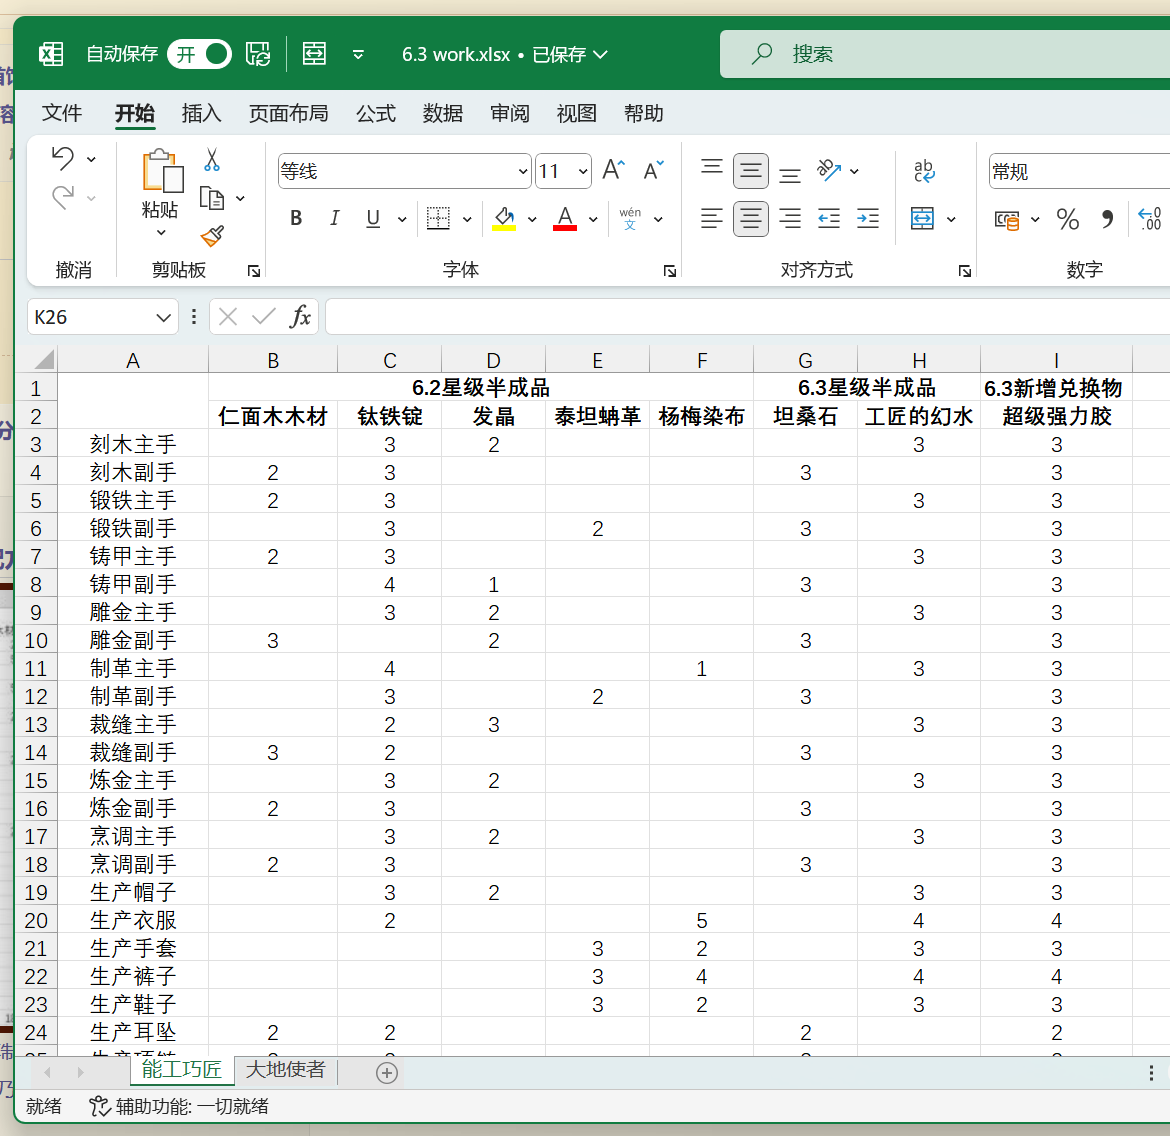The image size is (1170, 1136).
Task: Click the Increase Indent icon
Action: [x=868, y=219]
